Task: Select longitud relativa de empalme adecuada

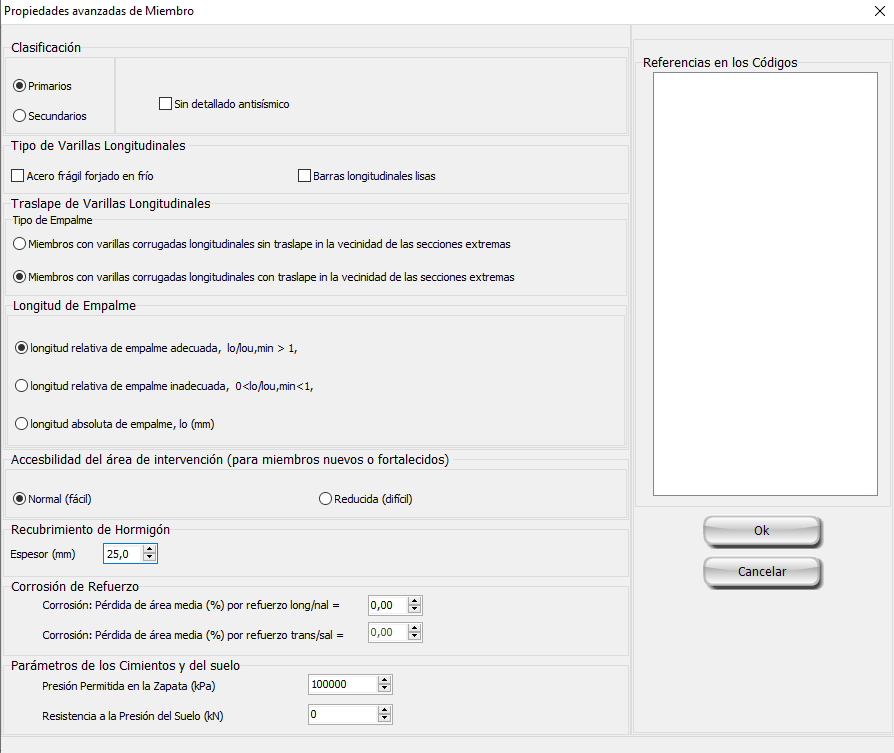Action: point(22,348)
